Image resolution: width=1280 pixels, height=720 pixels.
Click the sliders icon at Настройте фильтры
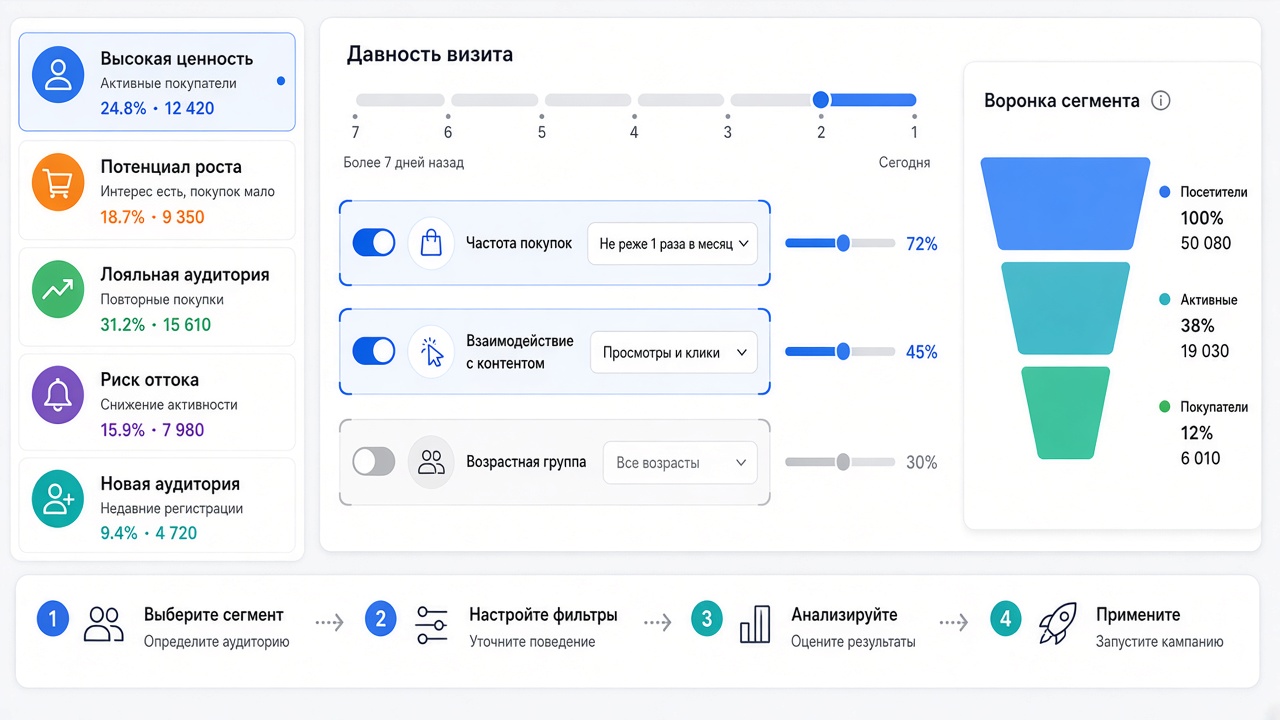click(431, 624)
